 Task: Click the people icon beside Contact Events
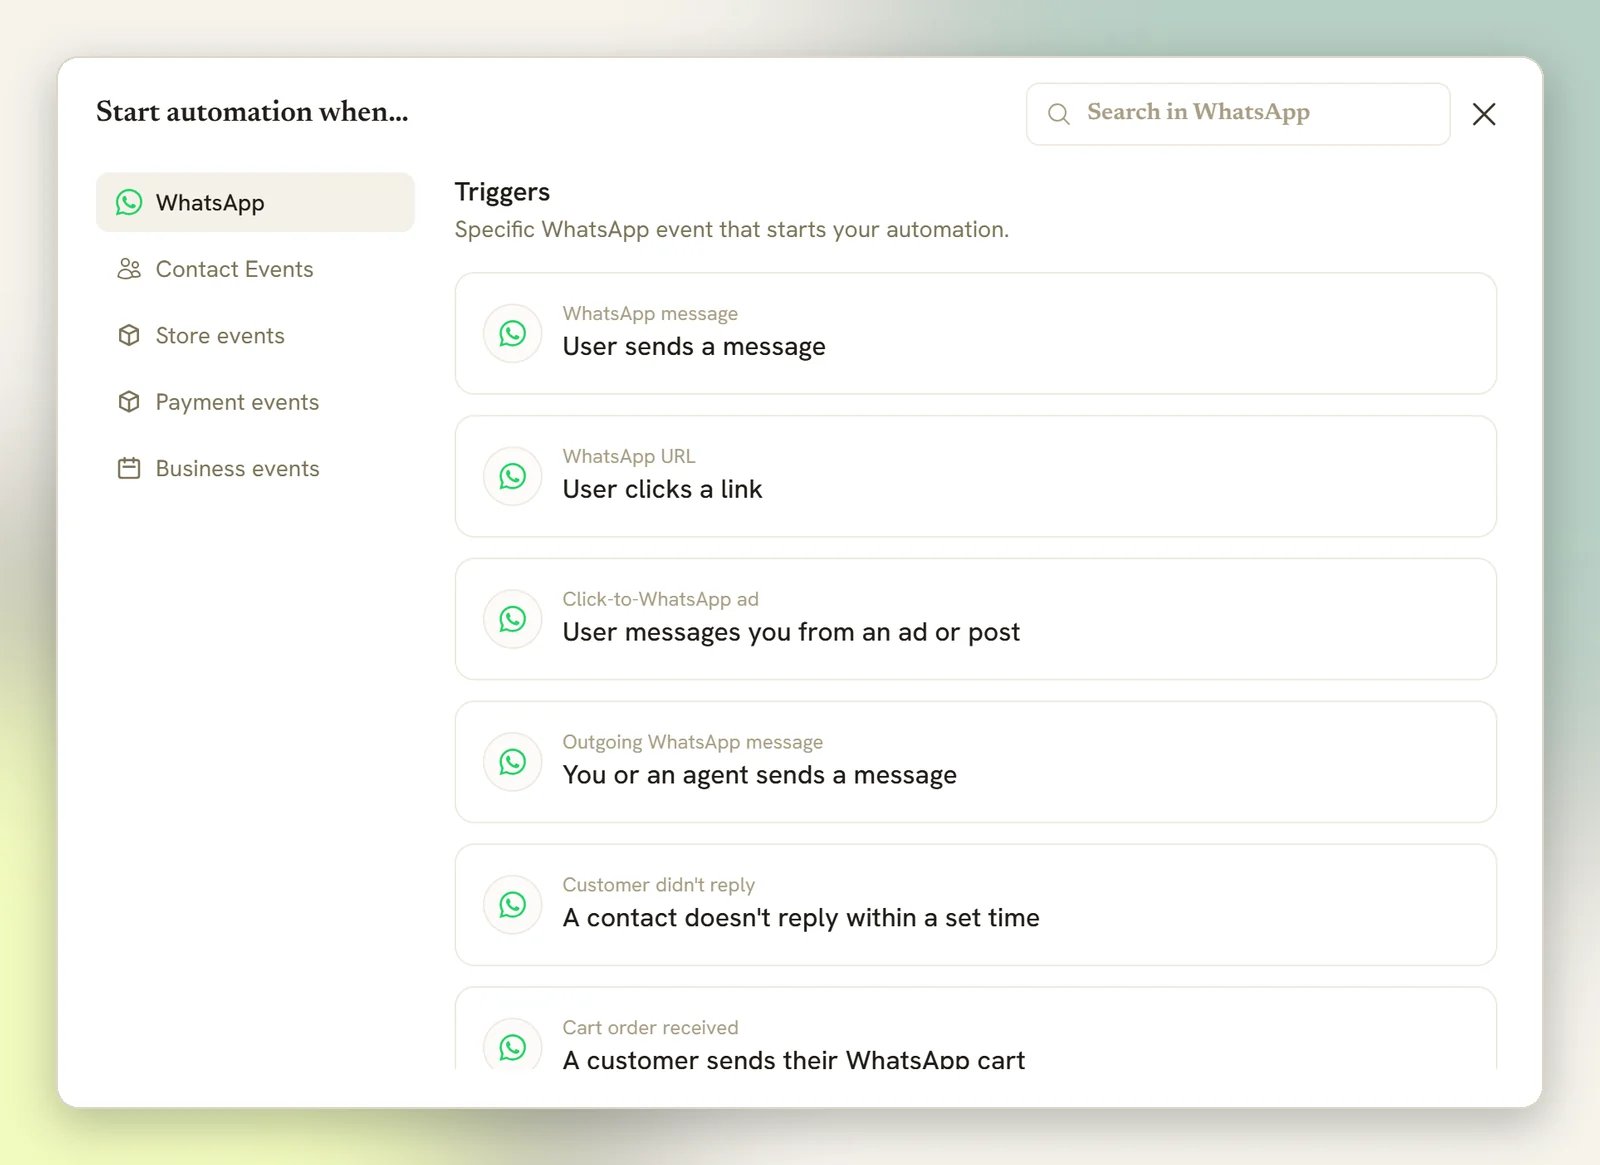click(x=129, y=269)
